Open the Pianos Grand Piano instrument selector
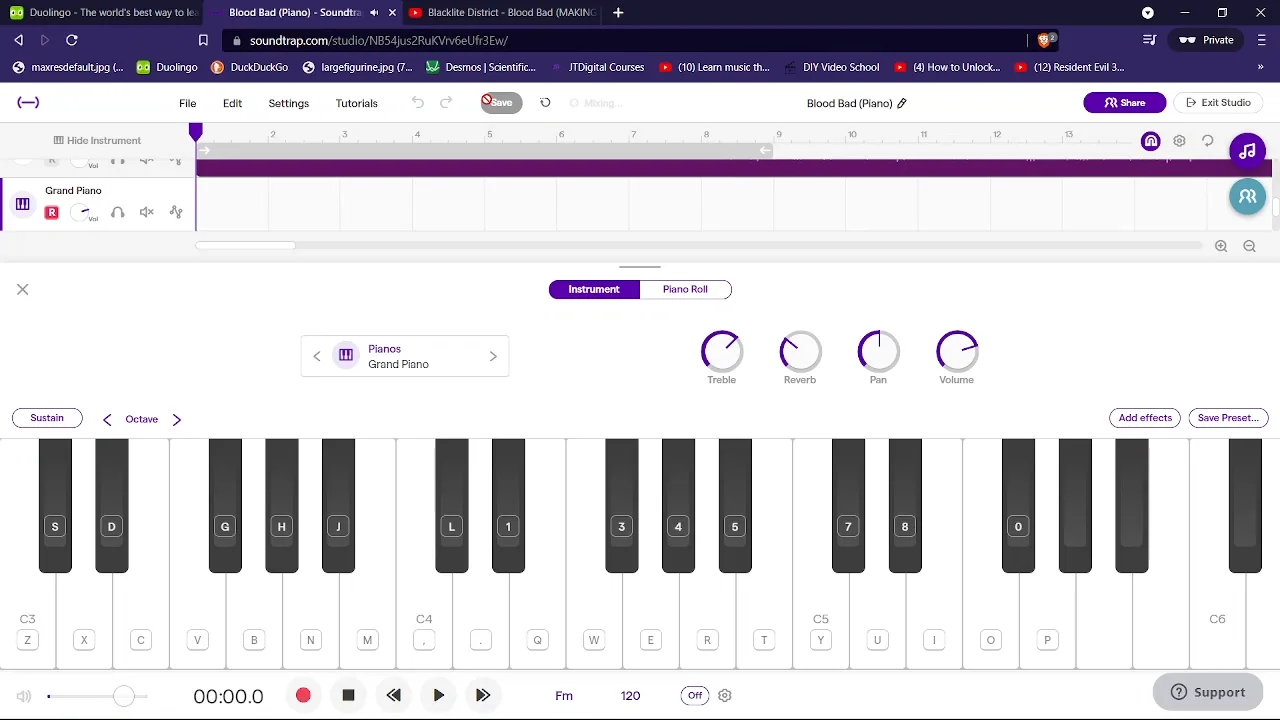 click(x=398, y=356)
